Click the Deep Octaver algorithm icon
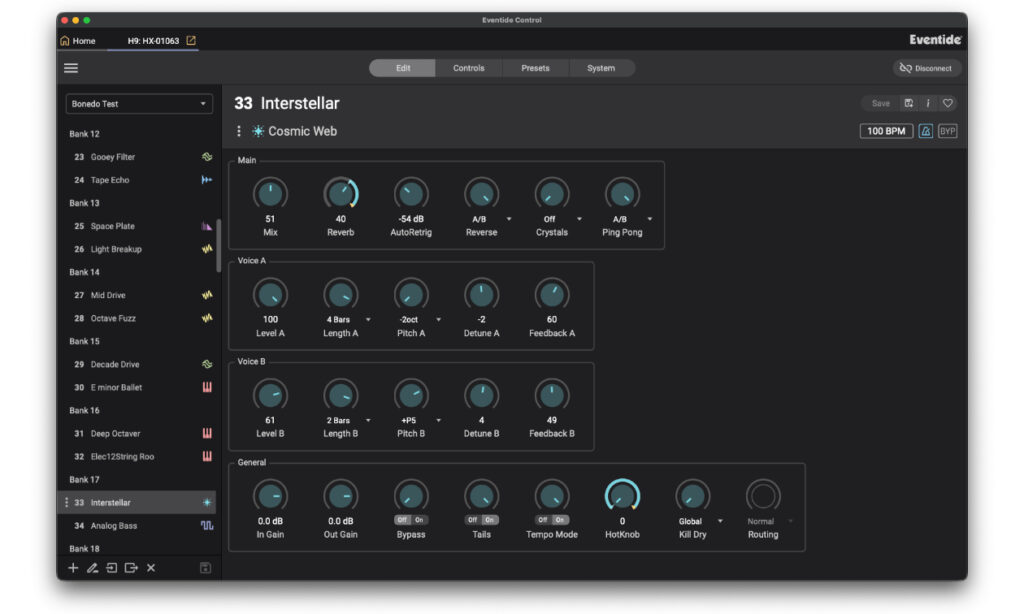 (x=207, y=433)
